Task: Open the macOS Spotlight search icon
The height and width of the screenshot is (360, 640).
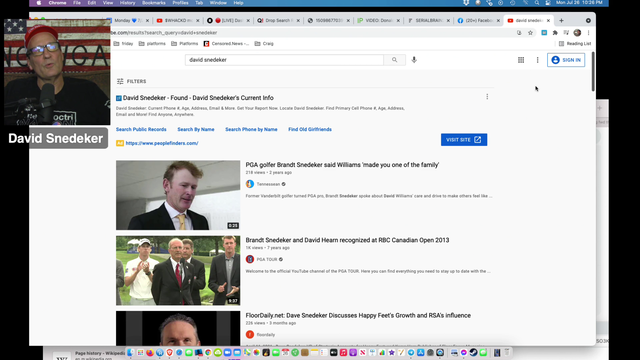Action: (537, 3)
